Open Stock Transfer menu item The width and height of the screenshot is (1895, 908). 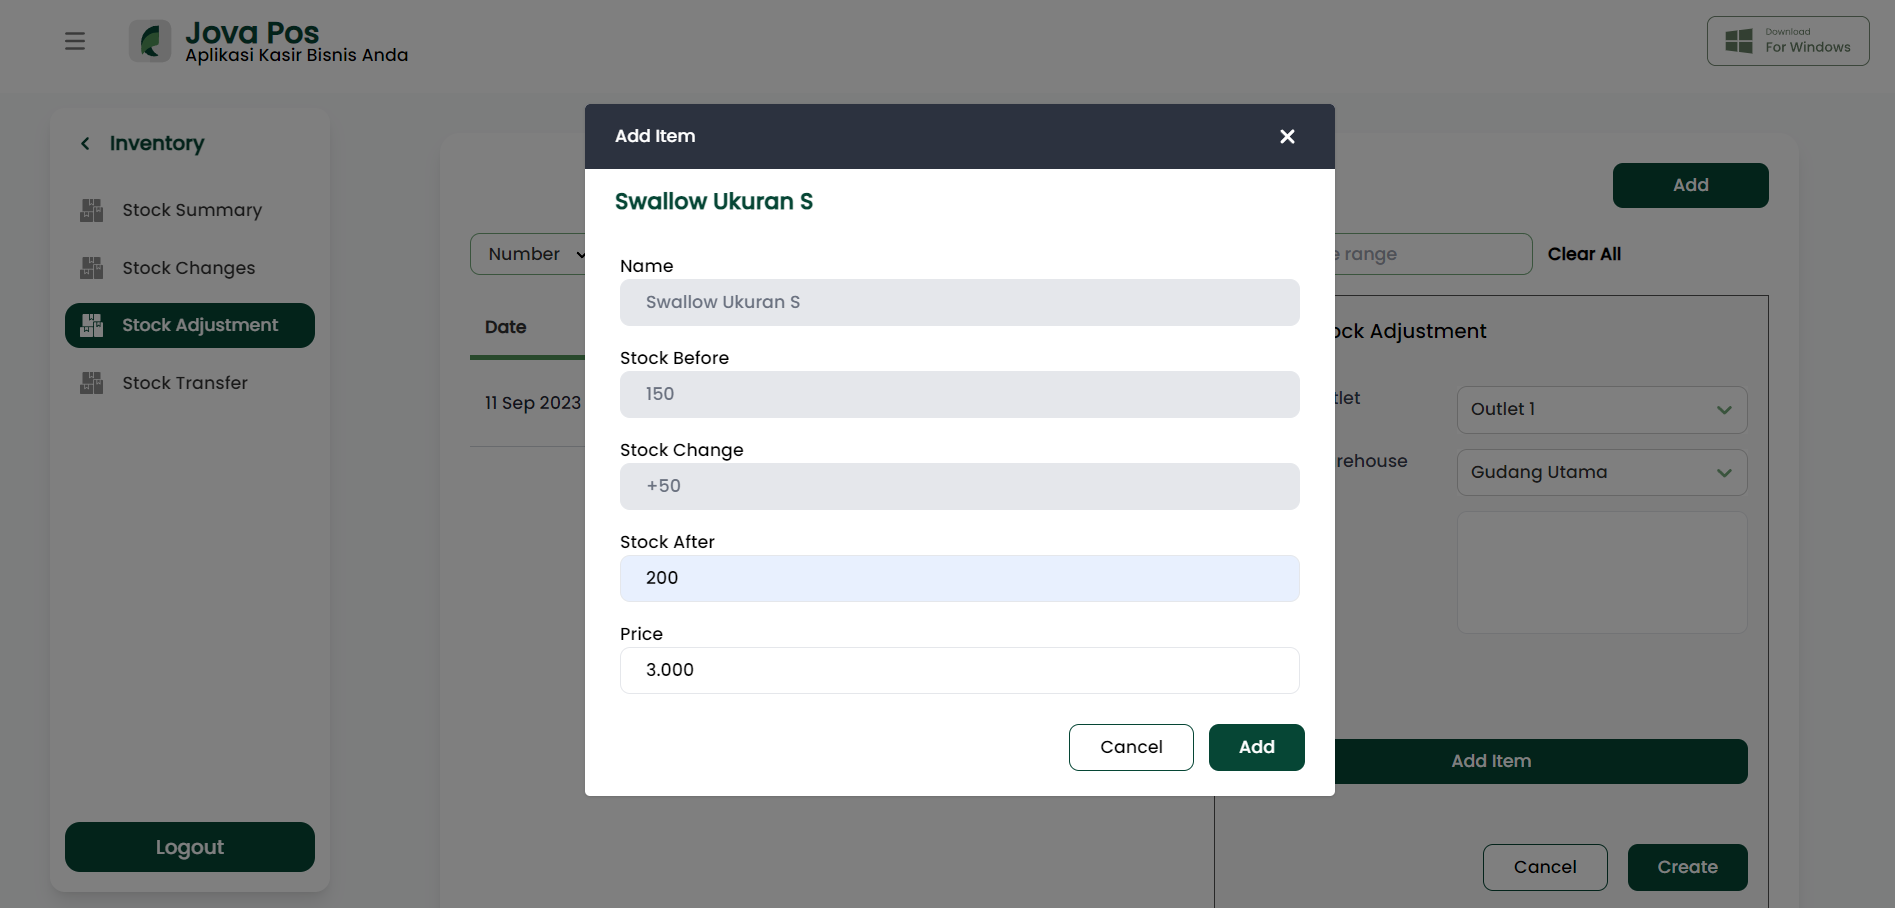190,383
